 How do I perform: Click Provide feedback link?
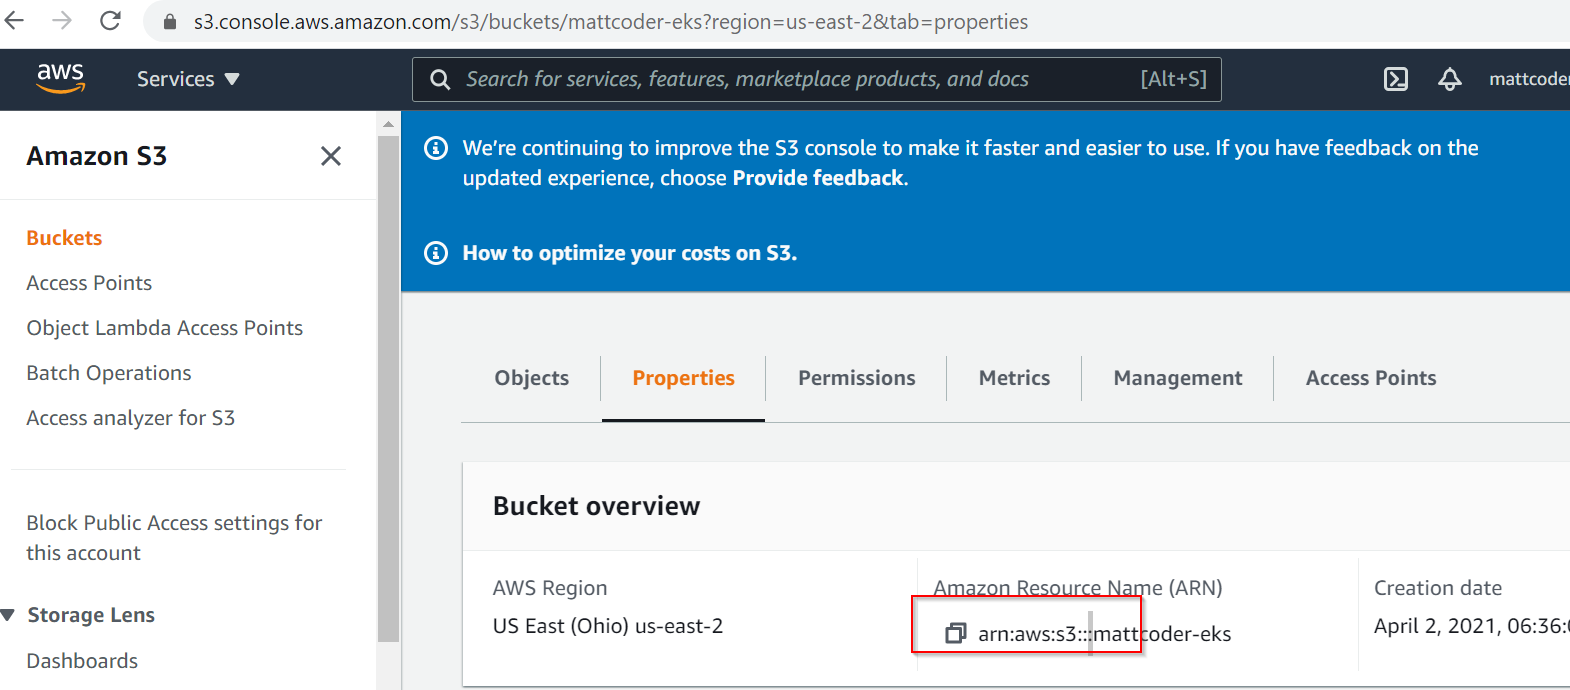click(818, 178)
